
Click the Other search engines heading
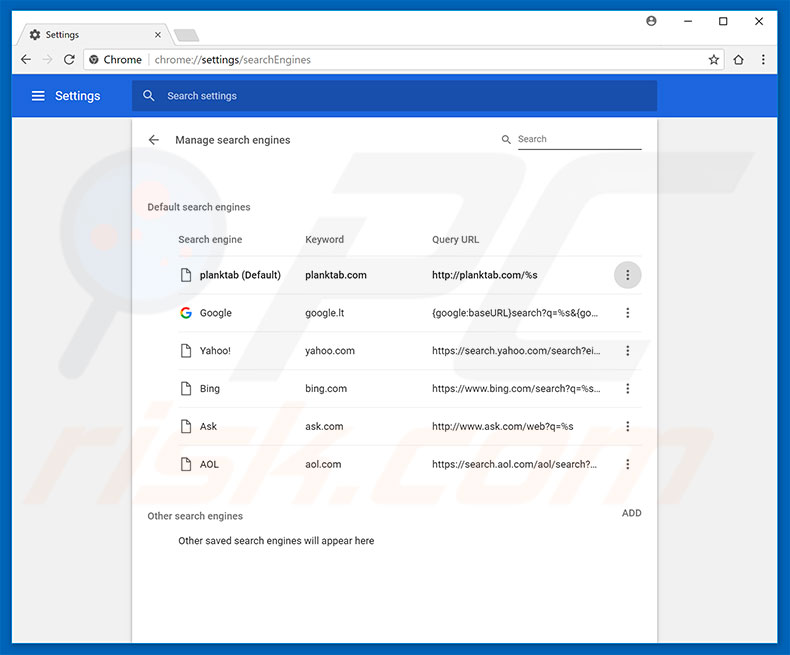click(x=195, y=516)
